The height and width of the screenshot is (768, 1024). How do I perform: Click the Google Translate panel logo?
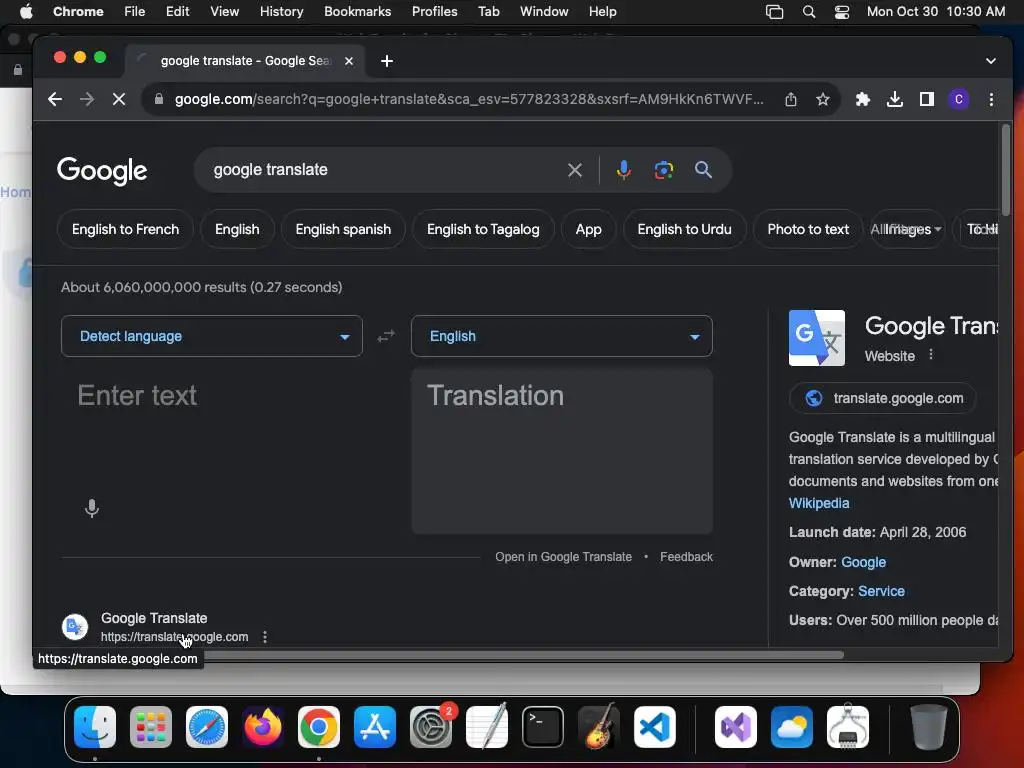[816, 338]
